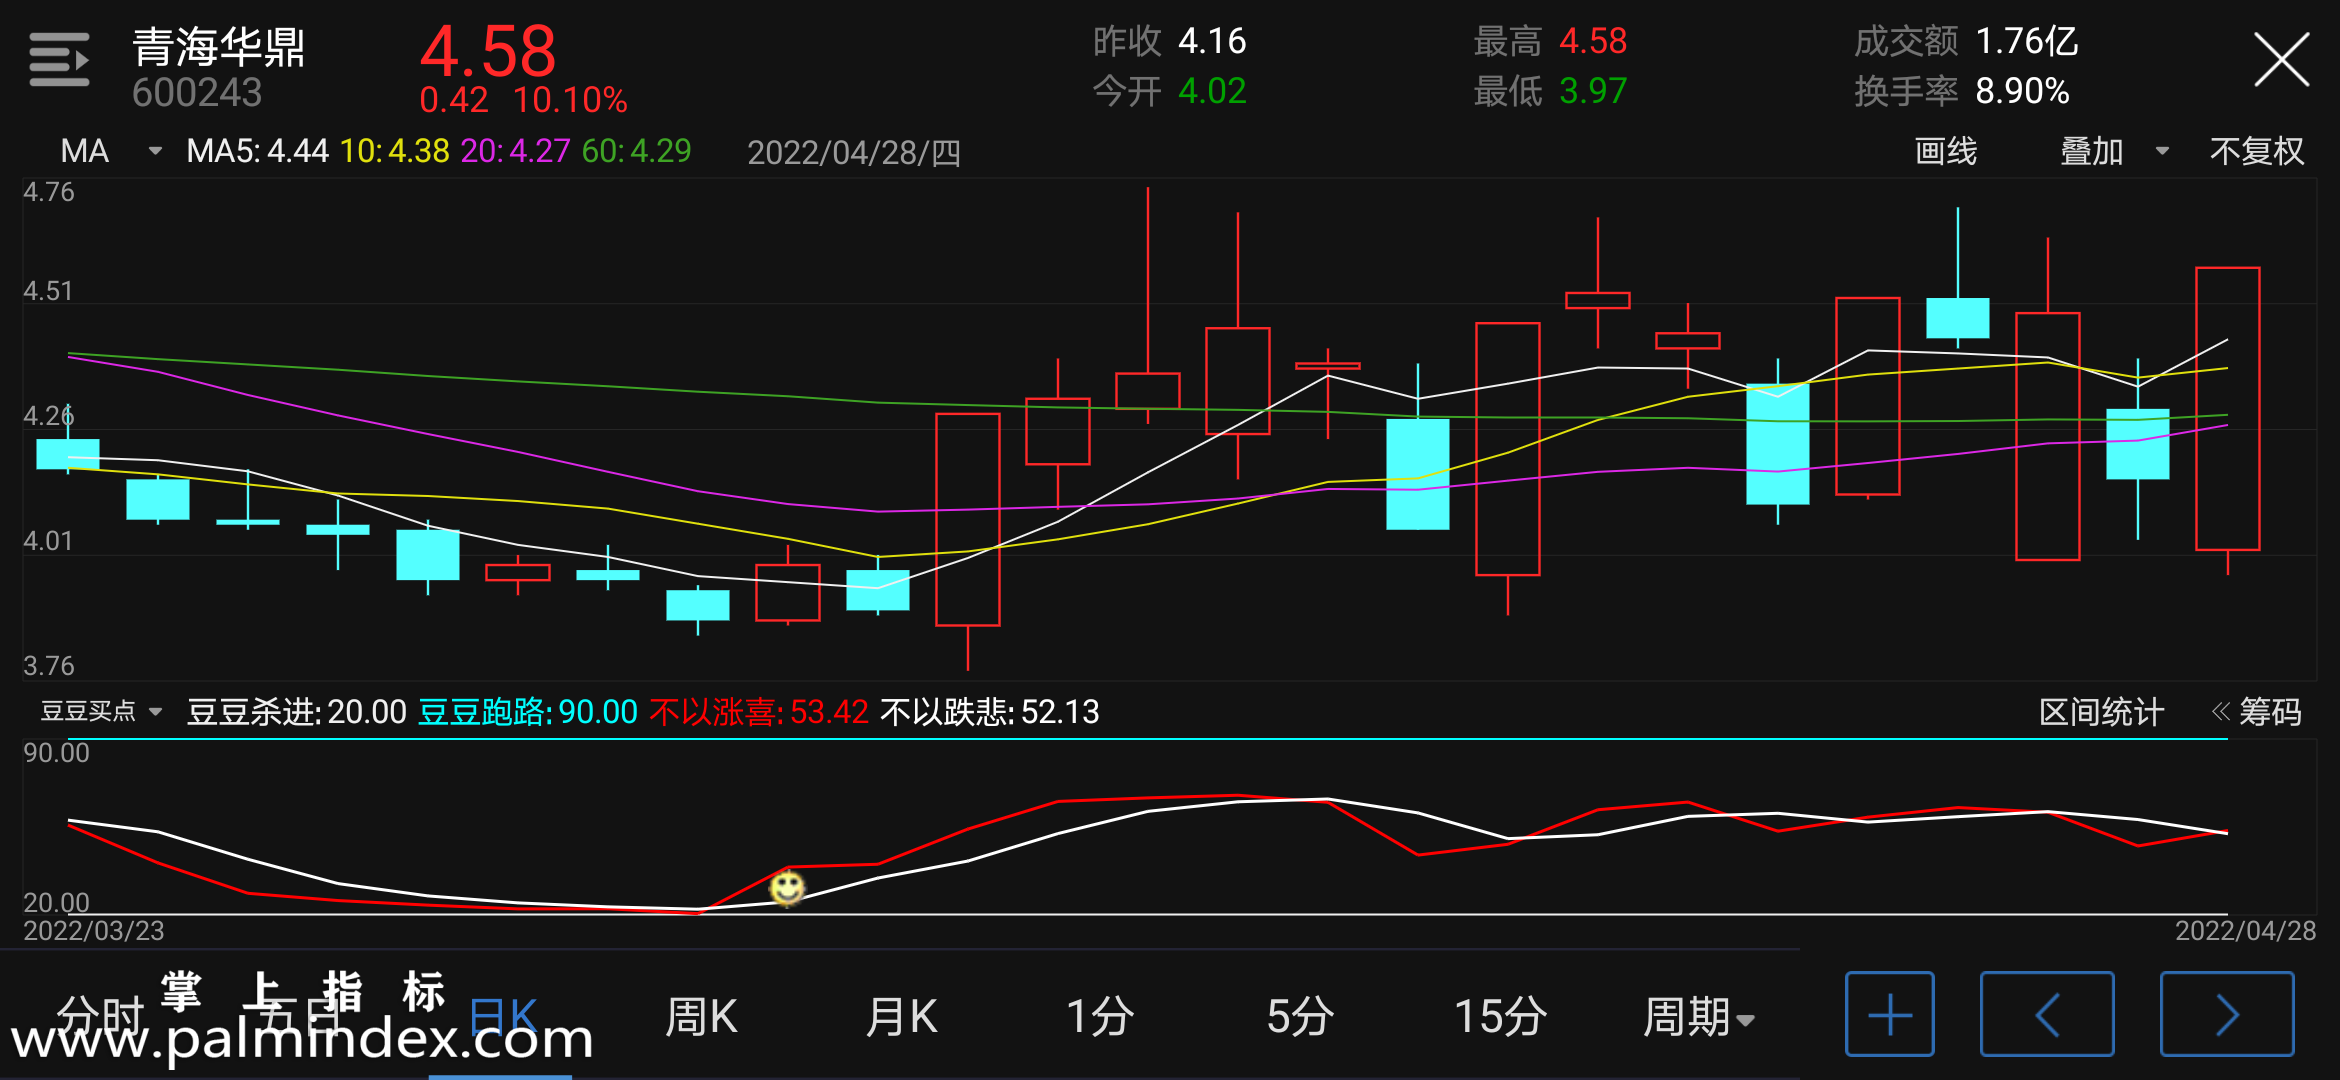Click the plus zoom-in button
Image resolution: width=2340 pixels, height=1080 pixels.
coord(1889,1014)
